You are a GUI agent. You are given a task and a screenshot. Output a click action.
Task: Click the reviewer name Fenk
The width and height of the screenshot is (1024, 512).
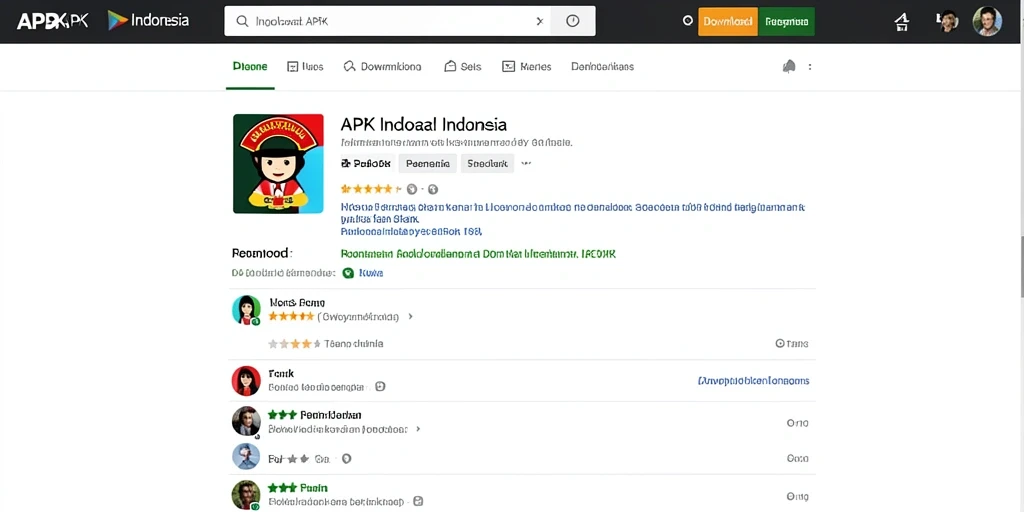(281, 374)
